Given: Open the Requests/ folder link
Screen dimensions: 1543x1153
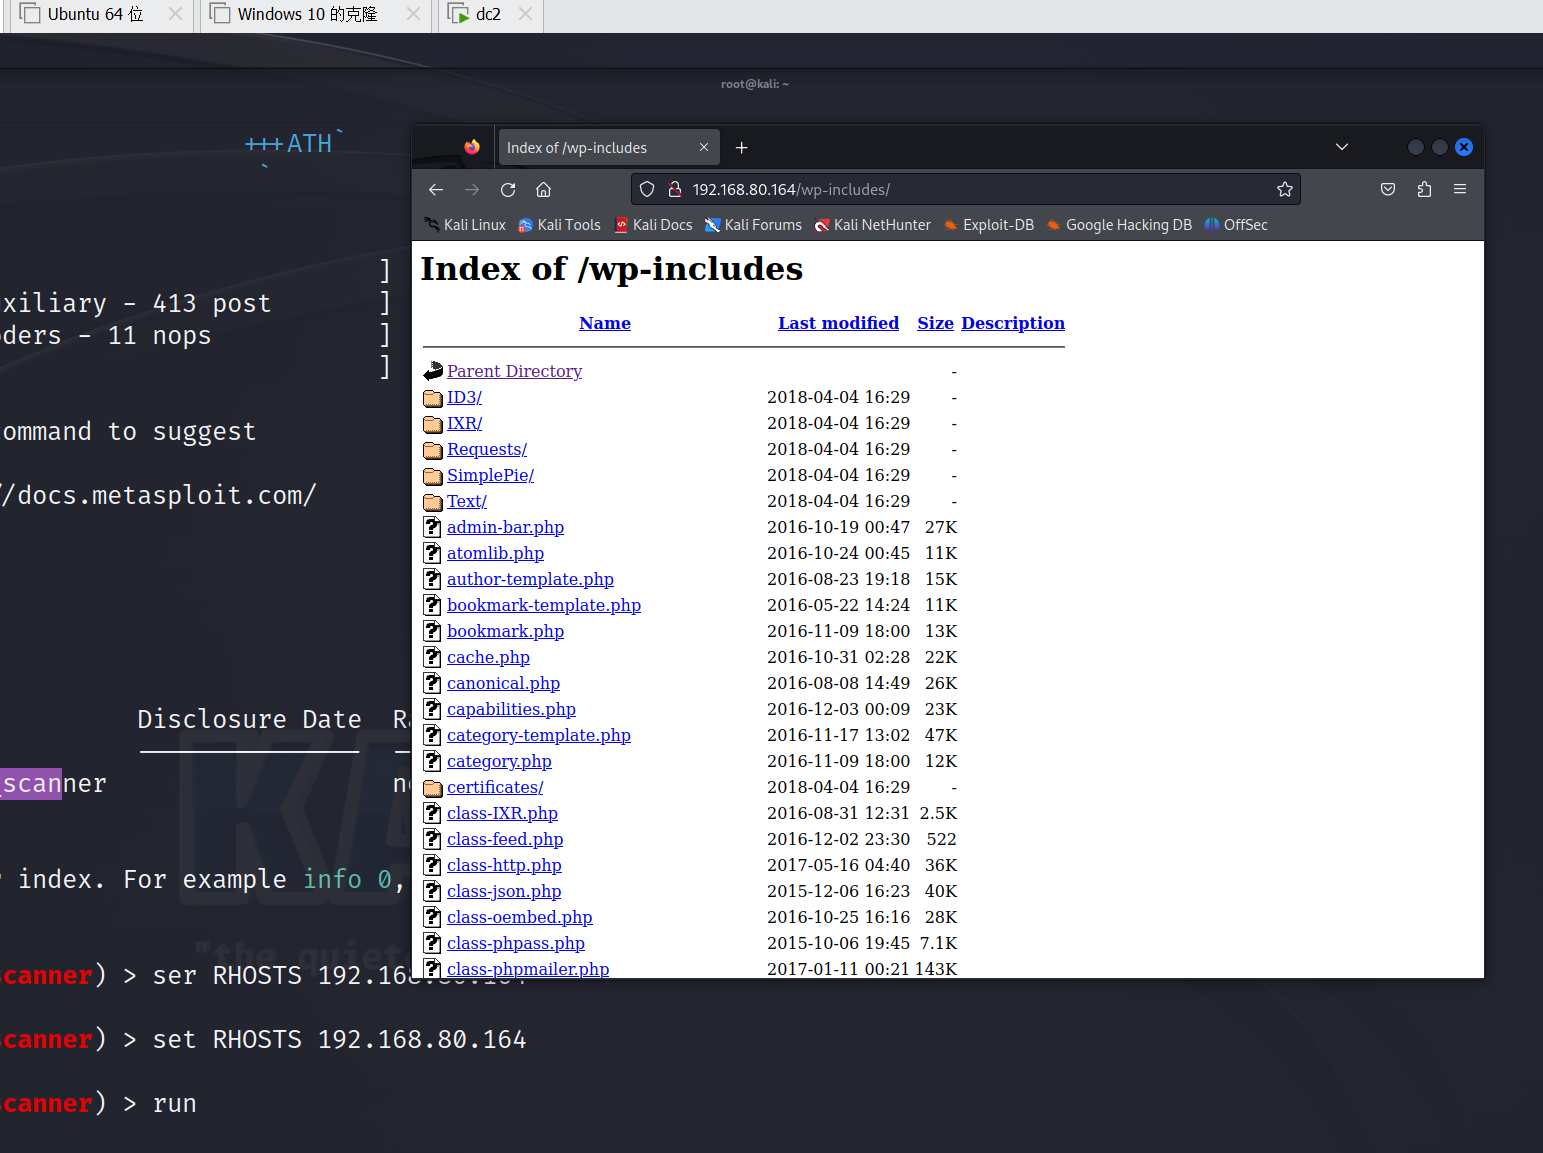Looking at the screenshot, I should coord(487,449).
